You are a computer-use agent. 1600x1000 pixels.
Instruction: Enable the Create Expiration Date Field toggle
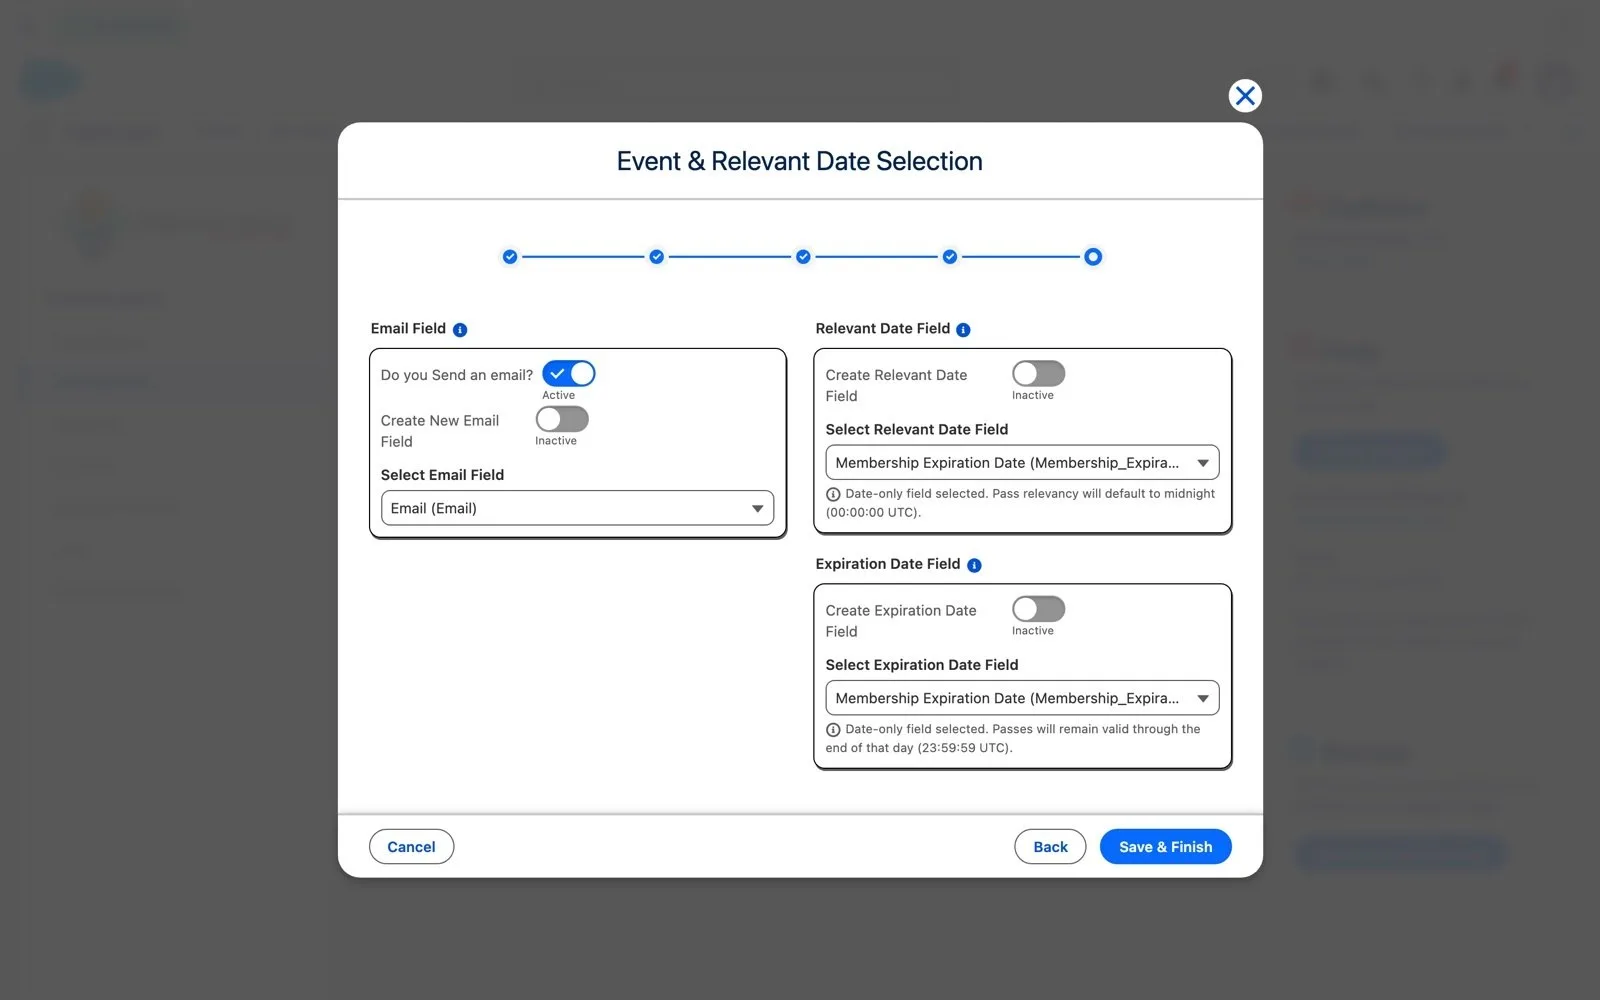click(x=1039, y=609)
